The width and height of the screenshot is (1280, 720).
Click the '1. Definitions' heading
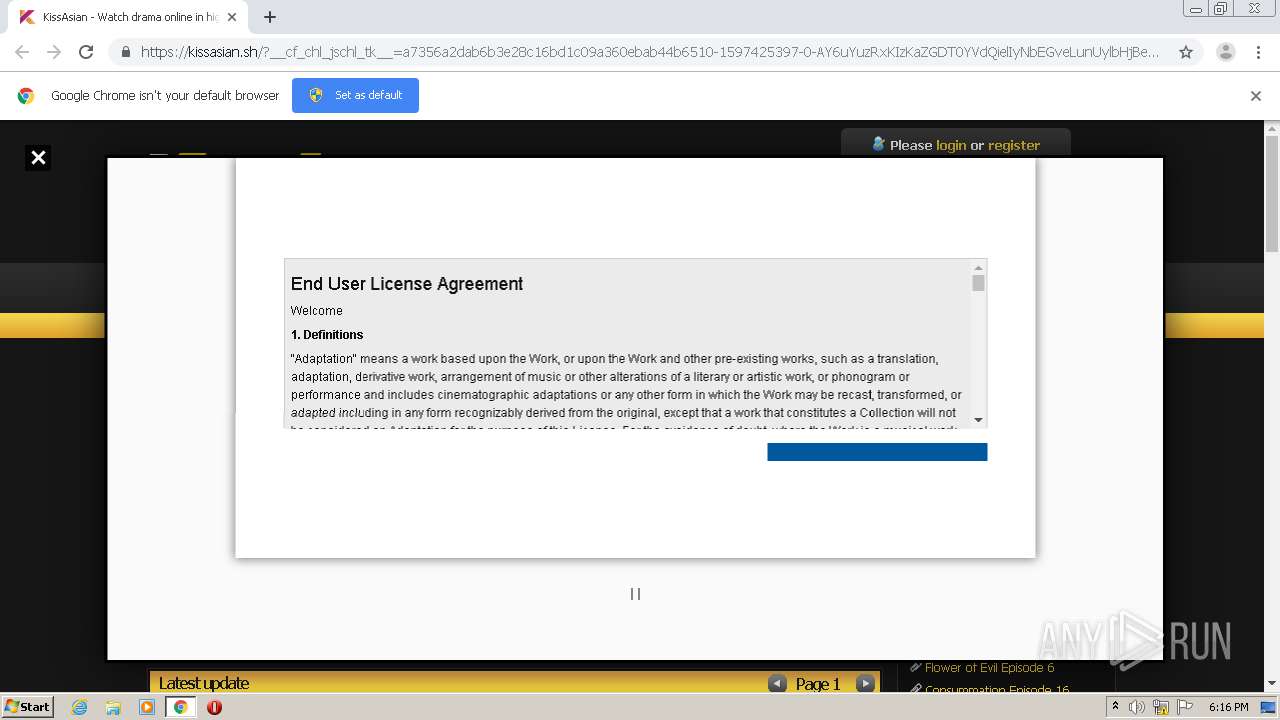click(327, 335)
